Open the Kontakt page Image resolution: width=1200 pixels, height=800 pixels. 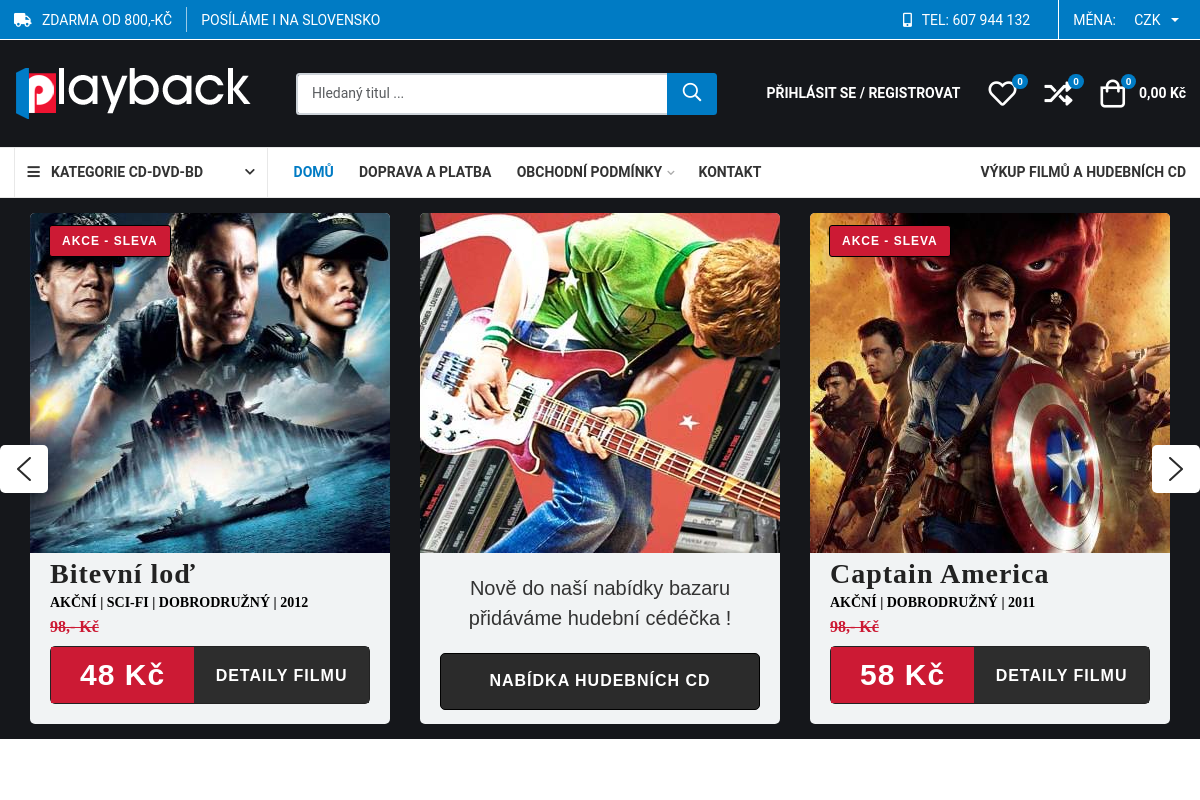(x=730, y=172)
